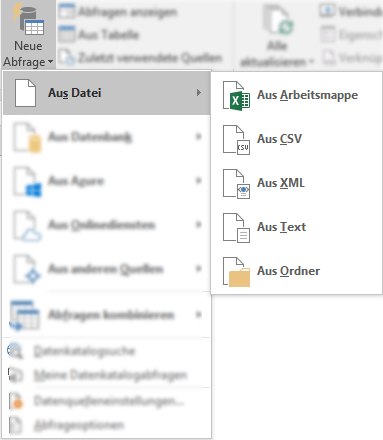Image resolution: width=383 pixels, height=440 pixels.
Task: Choose Aus Text in the submenu
Action: (x=296, y=227)
